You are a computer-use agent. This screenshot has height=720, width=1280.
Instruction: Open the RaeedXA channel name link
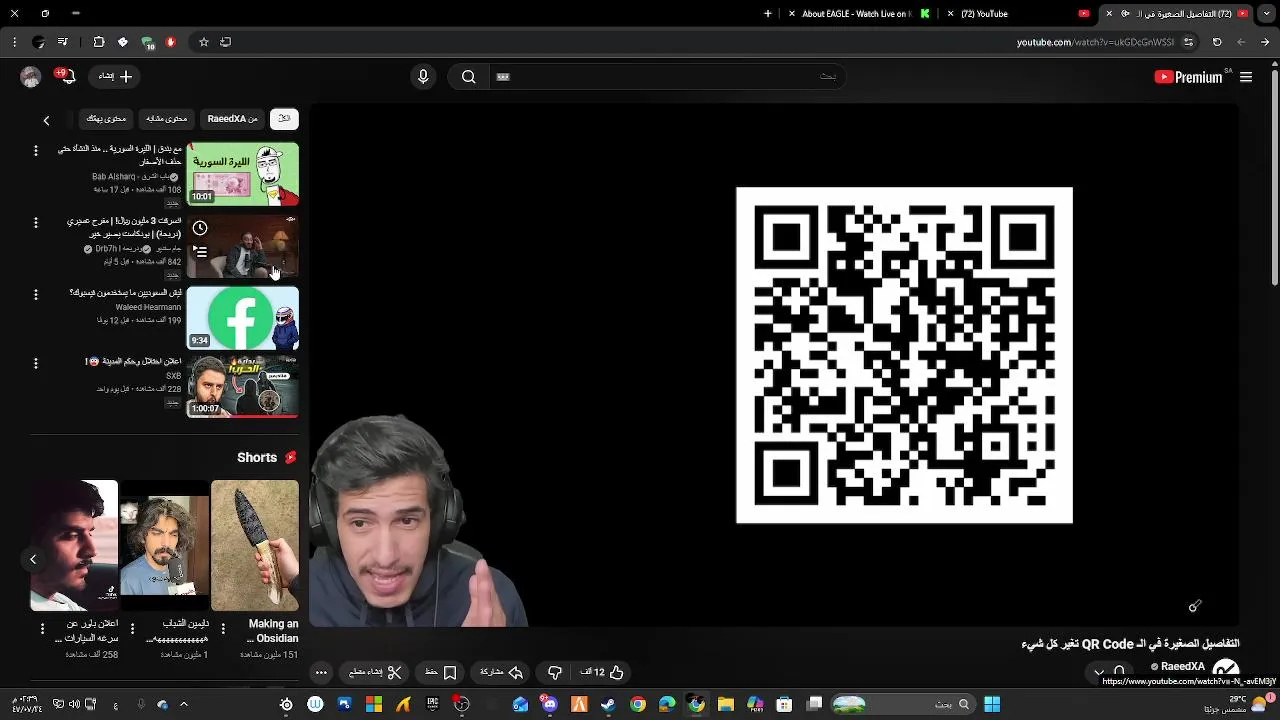1182,666
